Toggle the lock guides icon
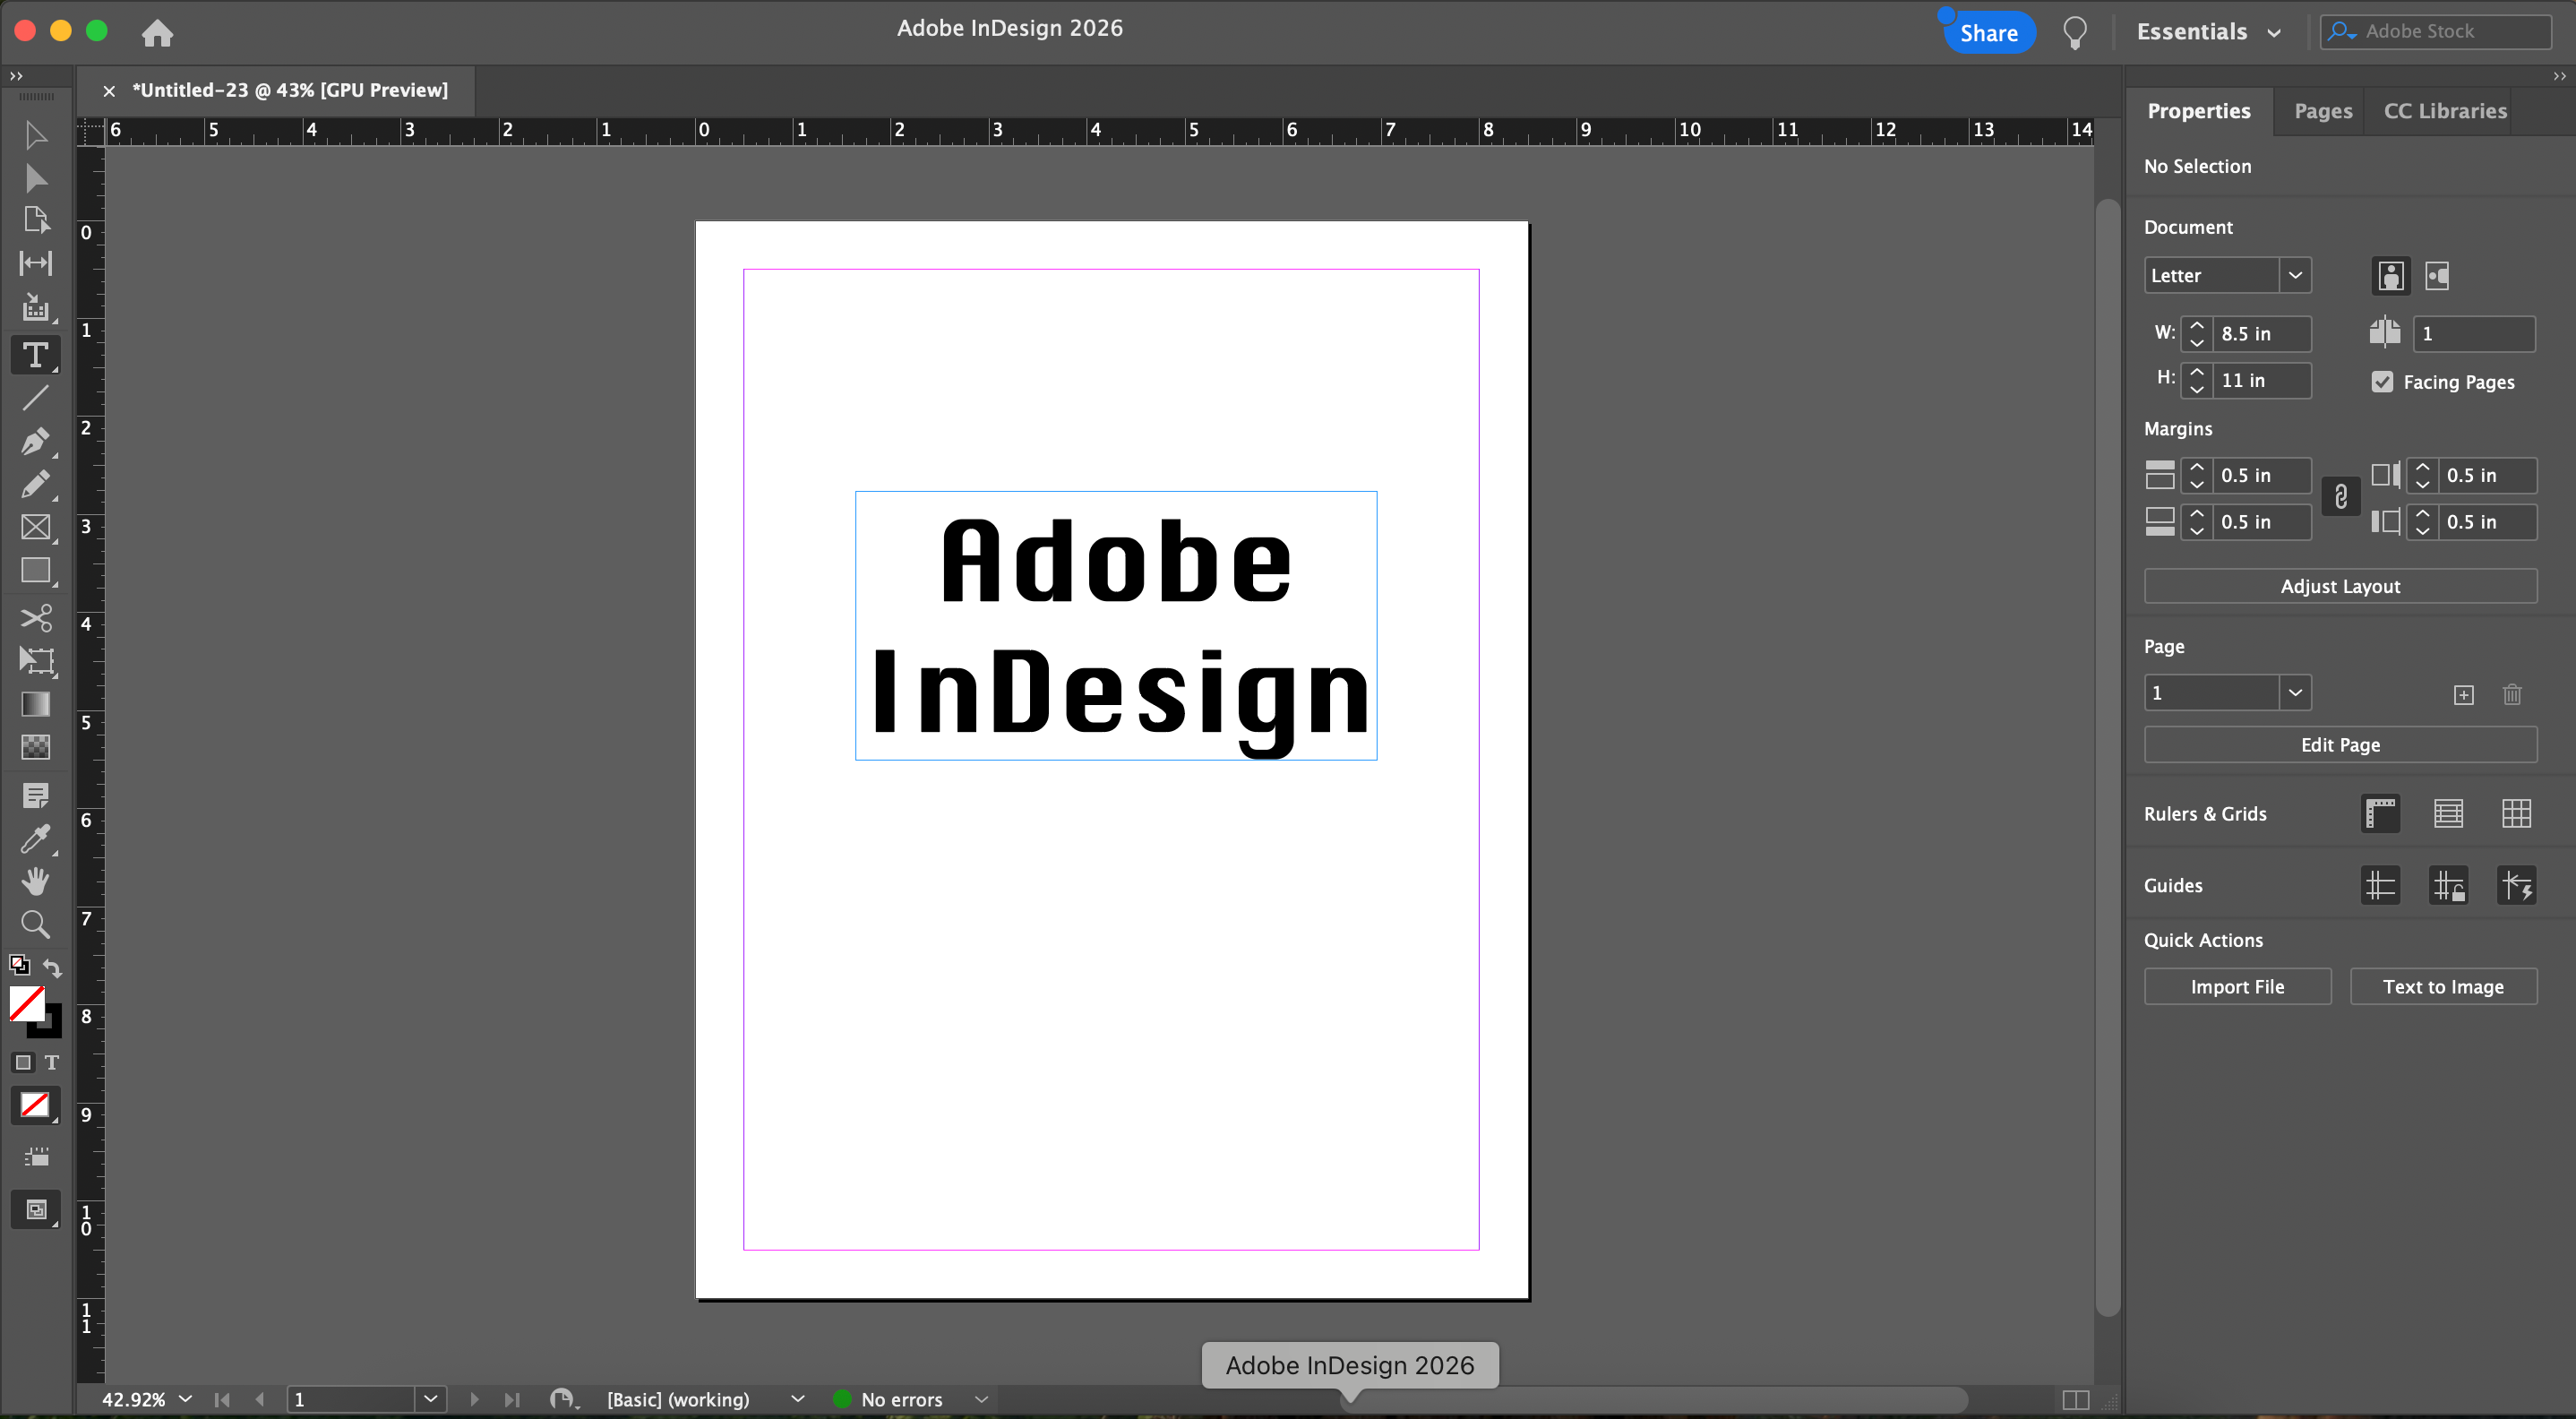 point(2448,886)
